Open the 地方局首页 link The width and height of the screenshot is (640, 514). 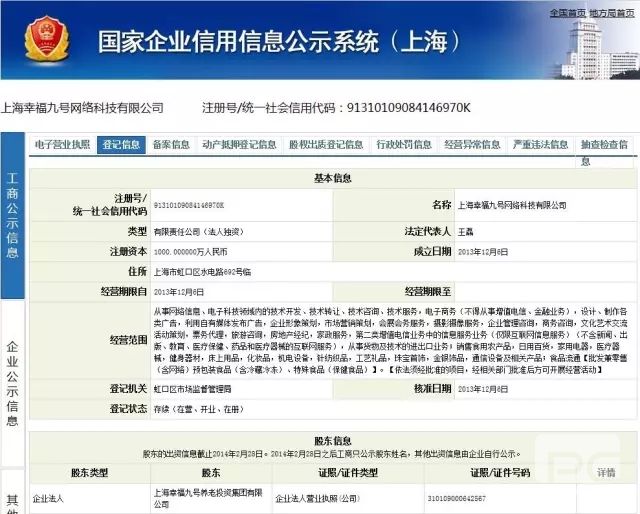tap(612, 13)
